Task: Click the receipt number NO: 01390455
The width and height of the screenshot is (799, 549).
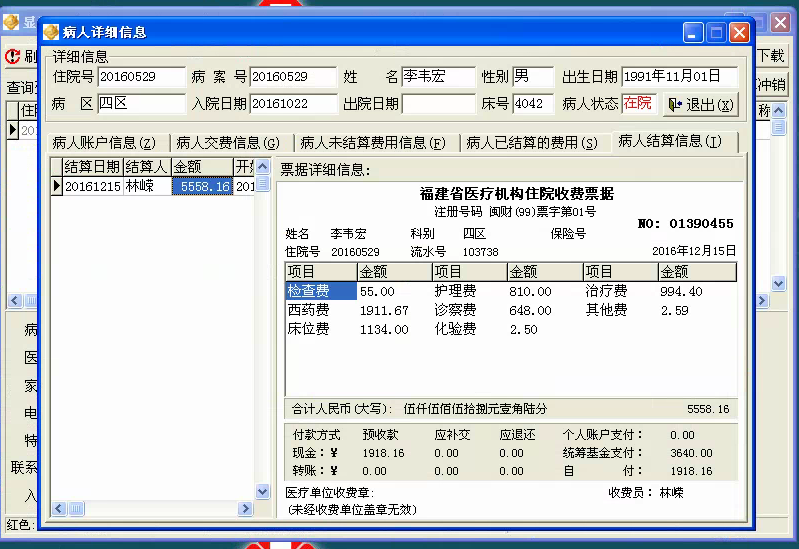Action: 685,224
